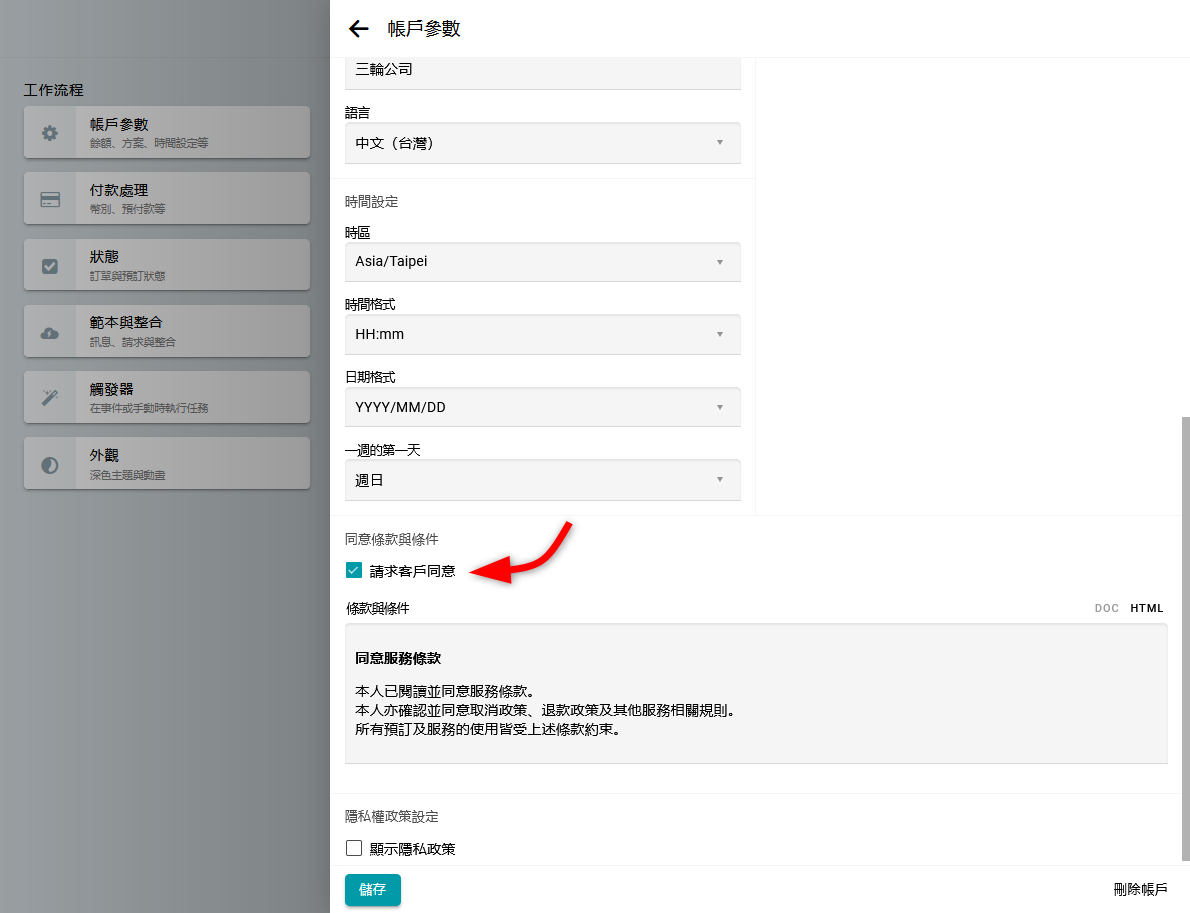The height and width of the screenshot is (913, 1190).
Task: Click the checkmark icon for 狀態
Action: pyautogui.click(x=50, y=266)
